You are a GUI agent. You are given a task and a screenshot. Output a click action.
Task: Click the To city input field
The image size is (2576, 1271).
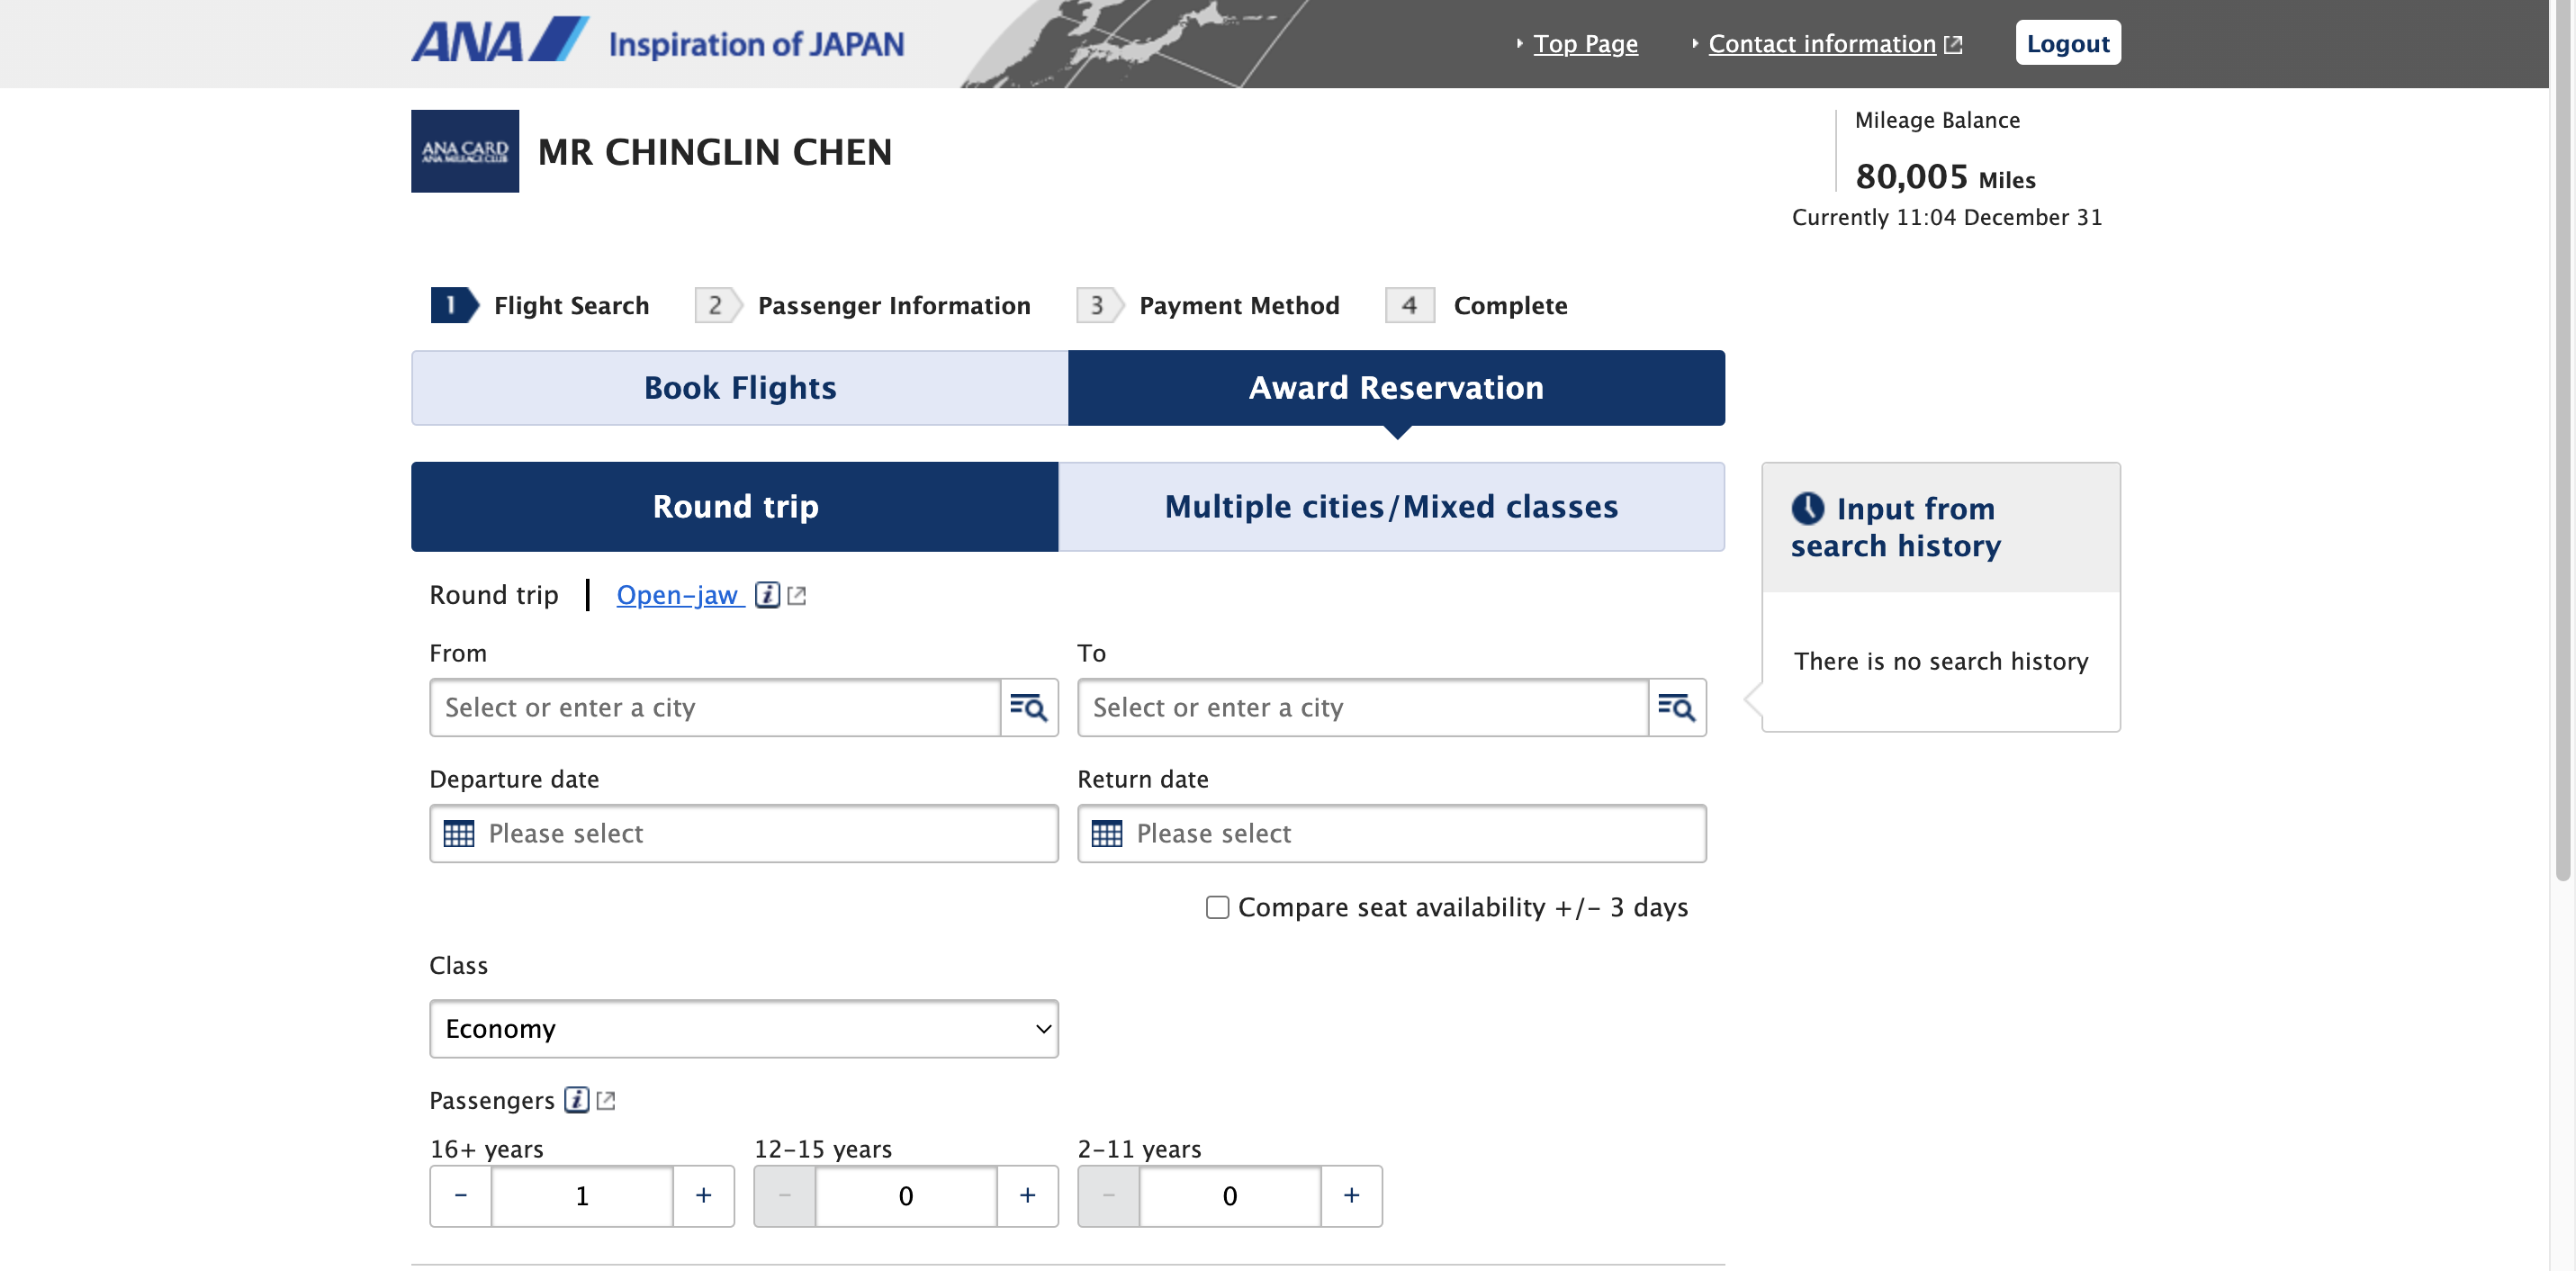[1362, 707]
